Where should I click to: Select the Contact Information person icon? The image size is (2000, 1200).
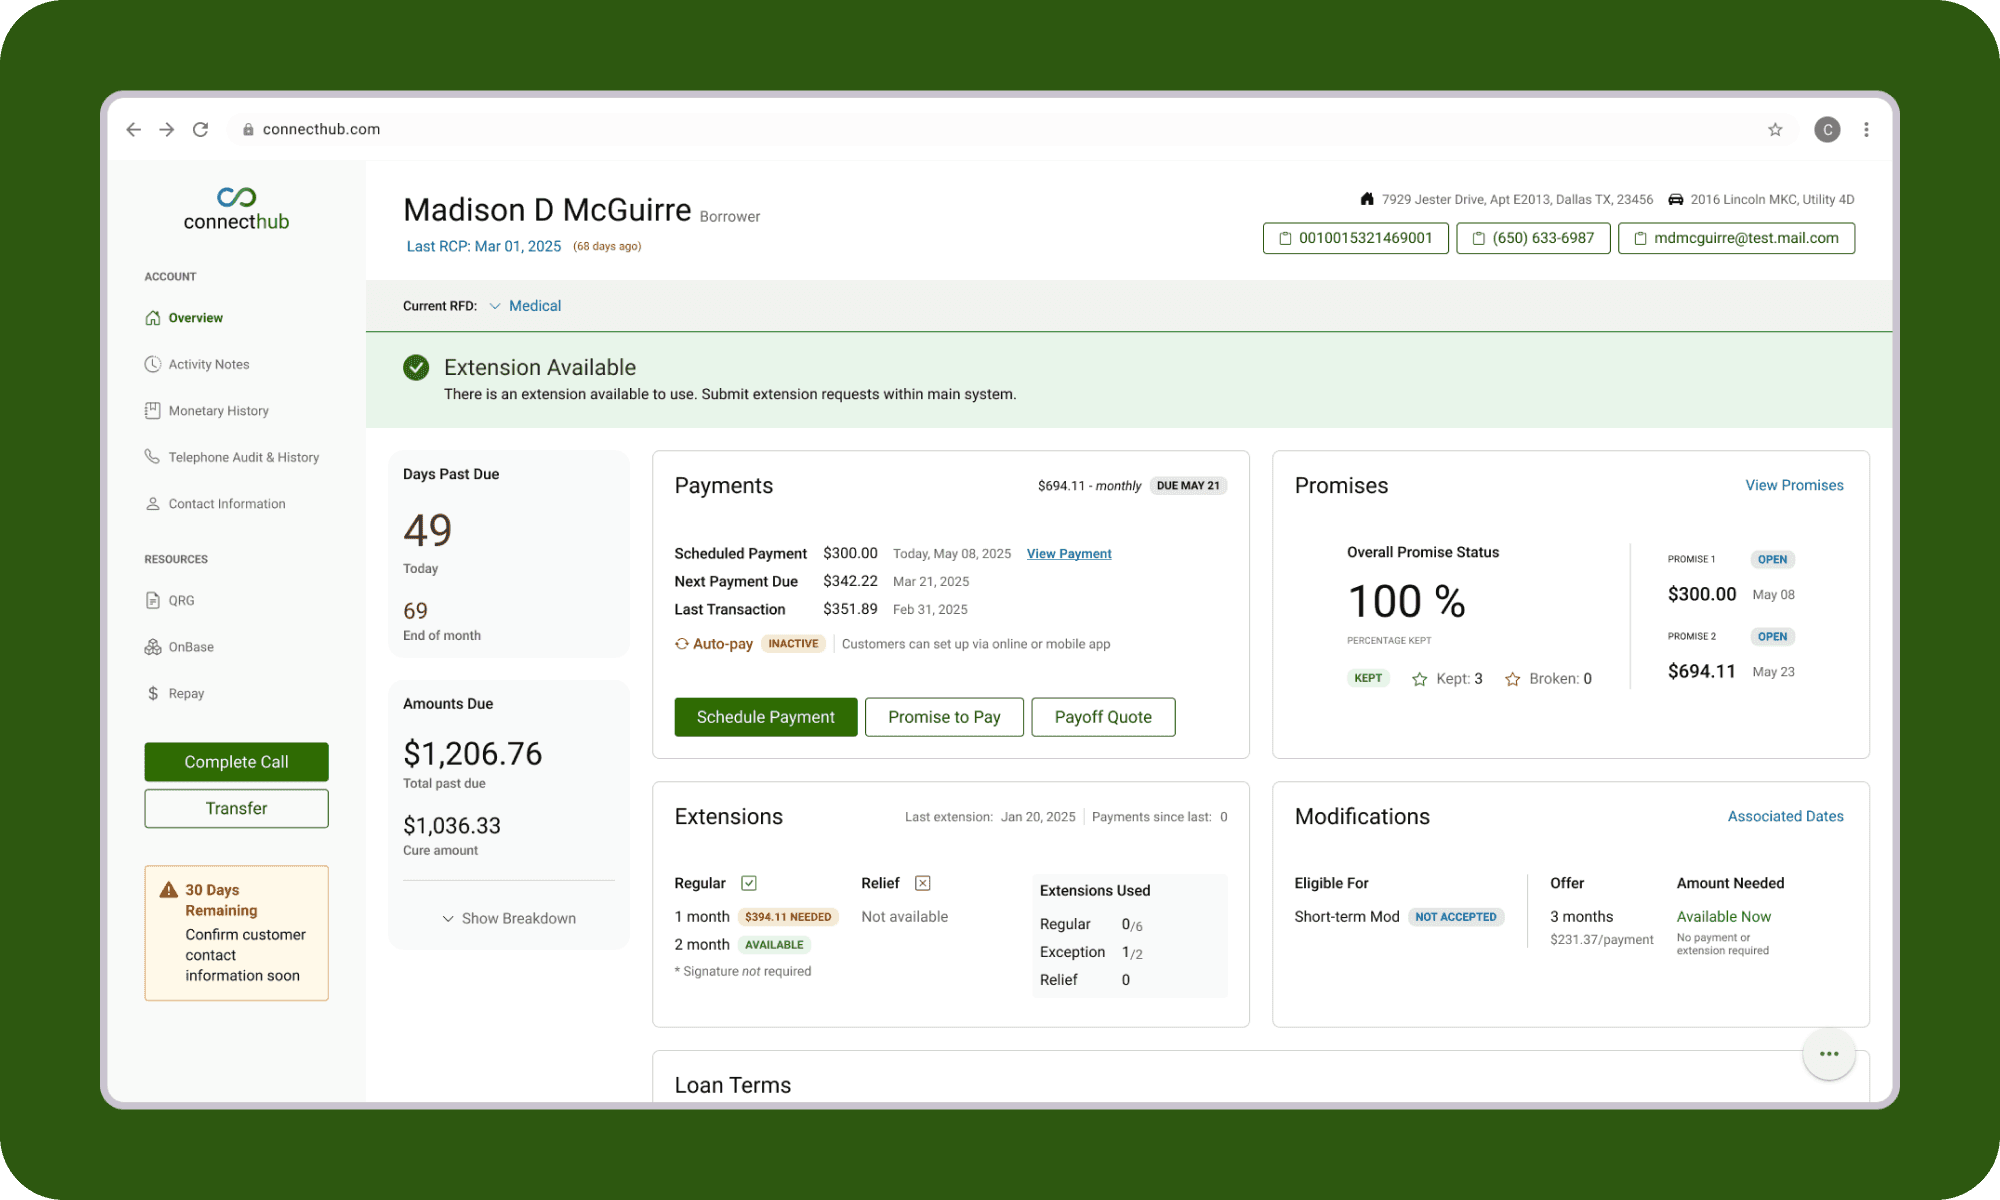(152, 503)
